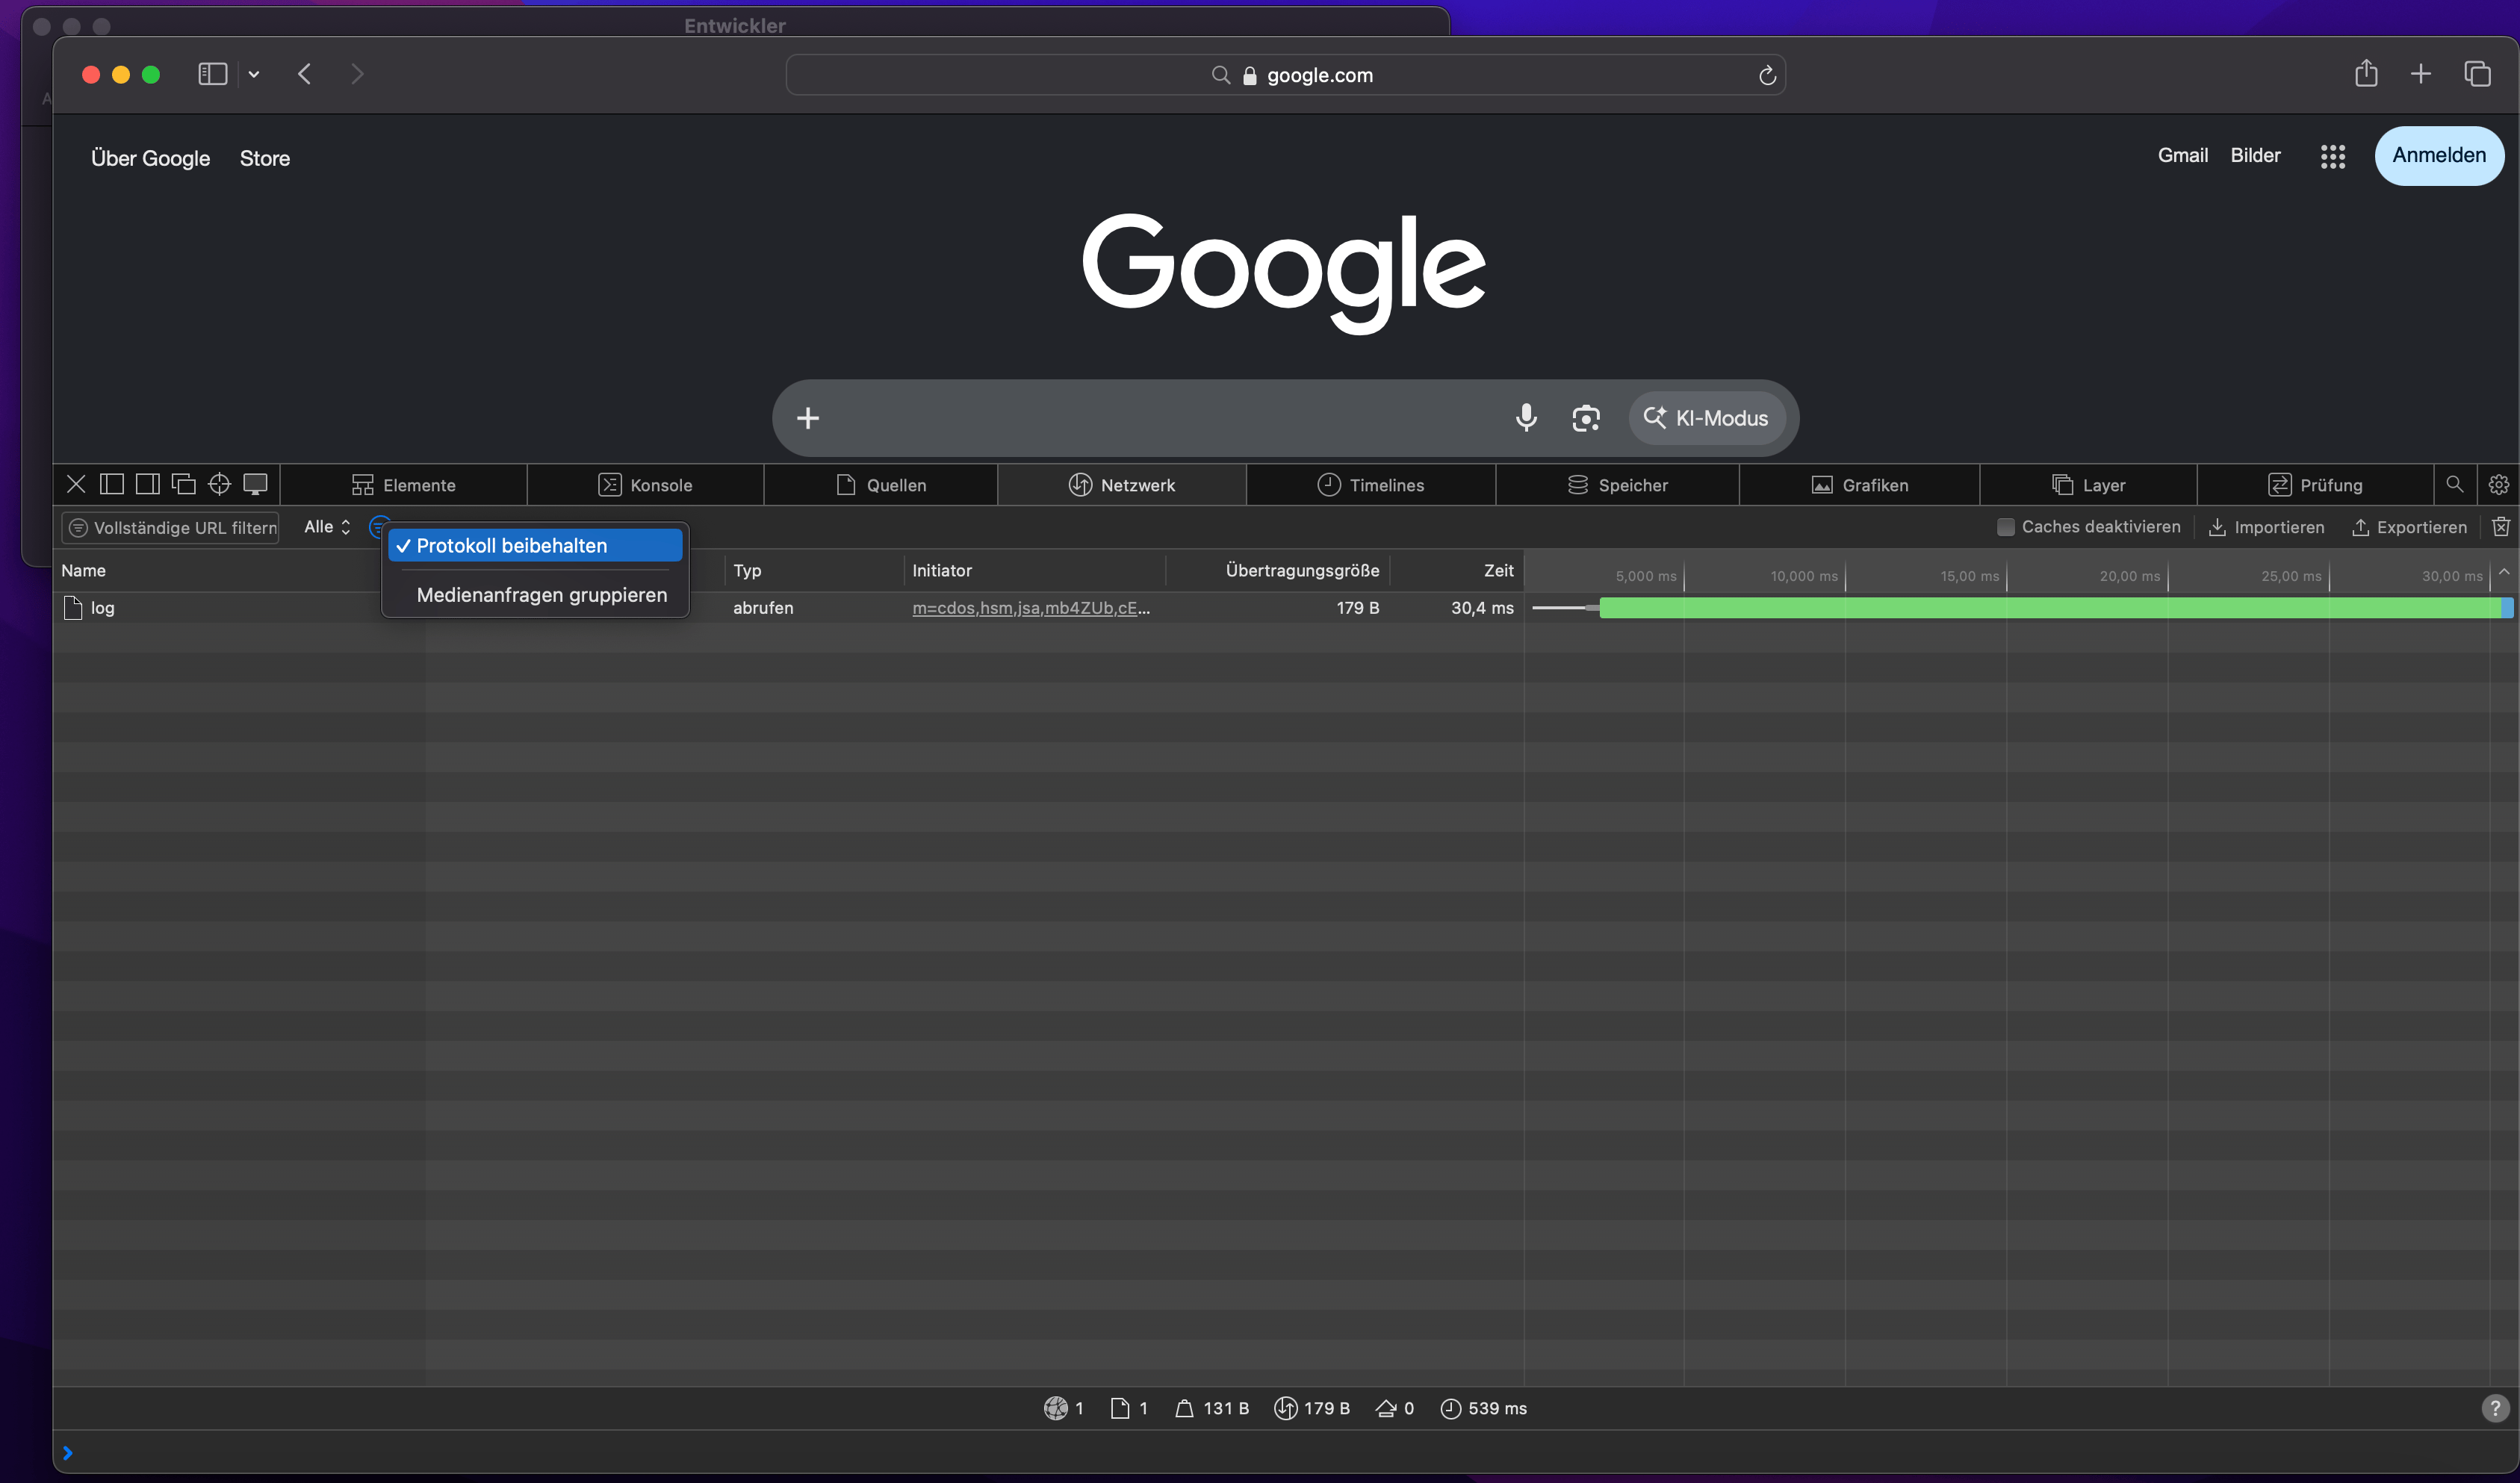Click the 539 ms load time statistic
The width and height of the screenshot is (2520, 1483).
pyautogui.click(x=1483, y=1408)
